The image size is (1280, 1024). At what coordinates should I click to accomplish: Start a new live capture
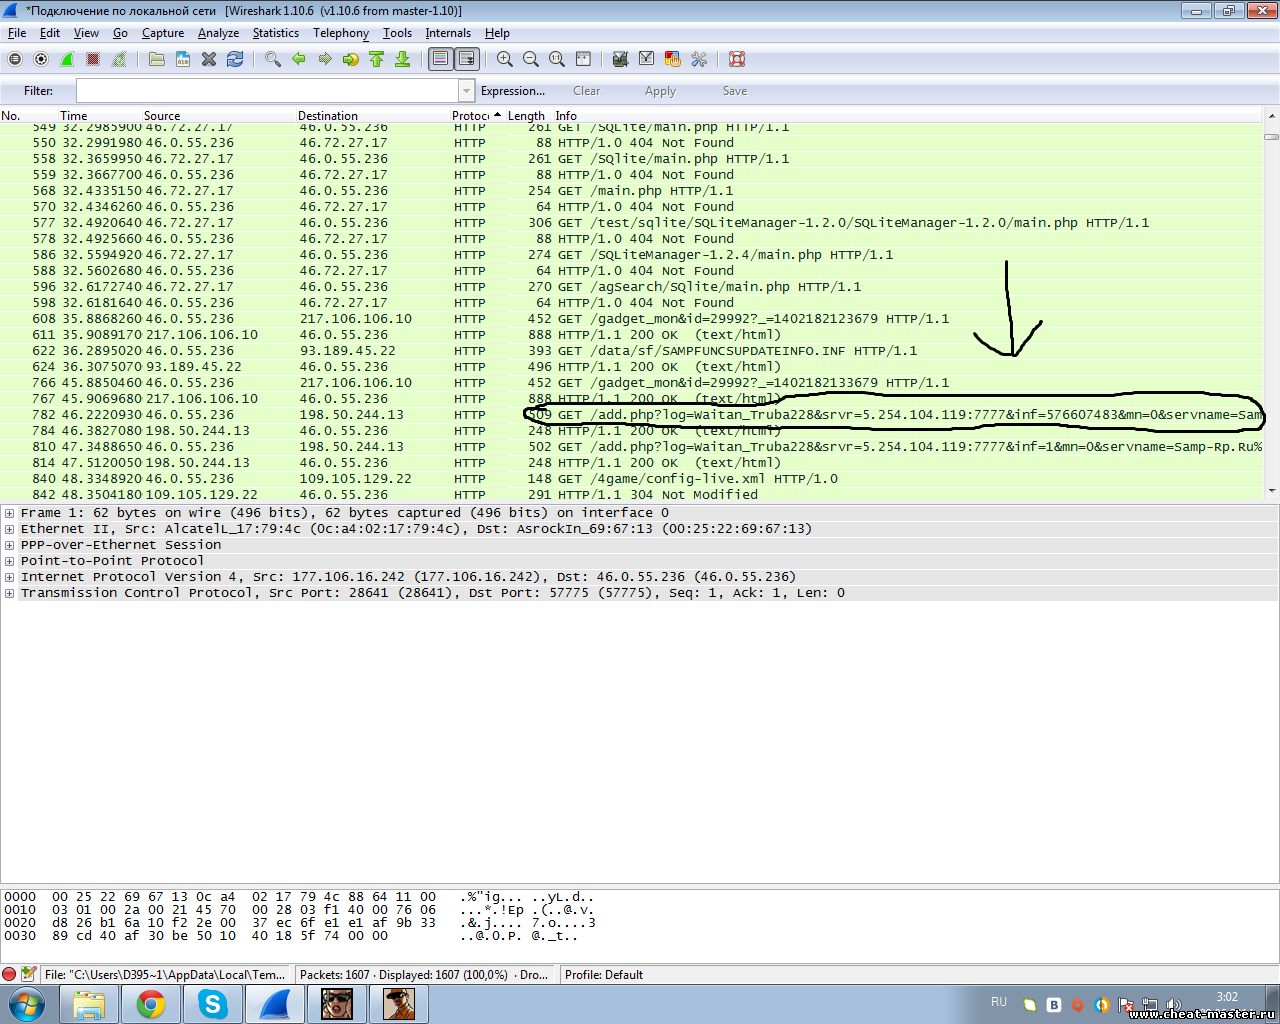point(67,60)
